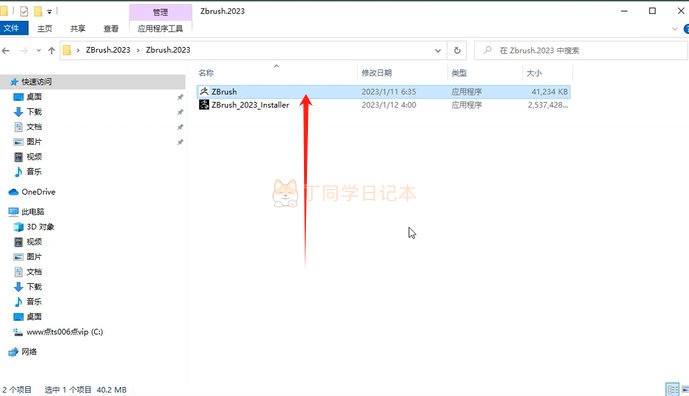Open 文档 folder under 此电脑
Viewport: 689px width, 396px height.
34,272
